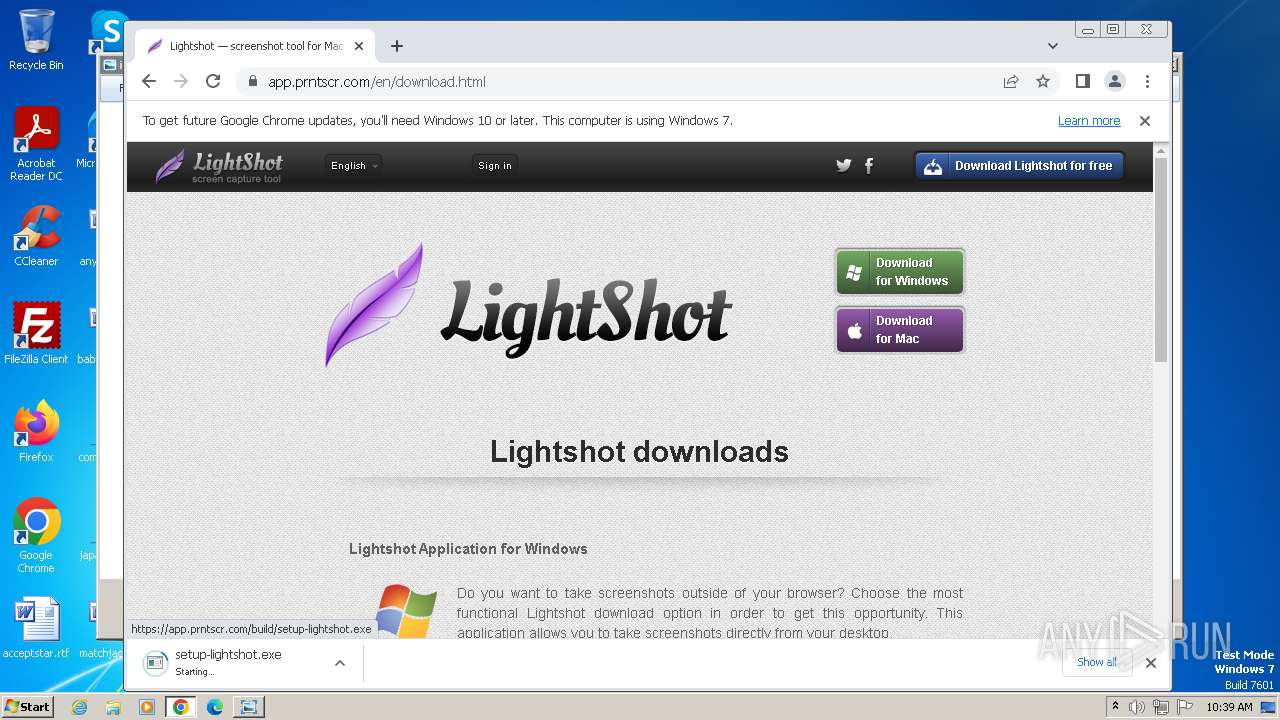The width and height of the screenshot is (1280, 720).
Task: Open the media player taskbar icon
Action: [x=147, y=707]
